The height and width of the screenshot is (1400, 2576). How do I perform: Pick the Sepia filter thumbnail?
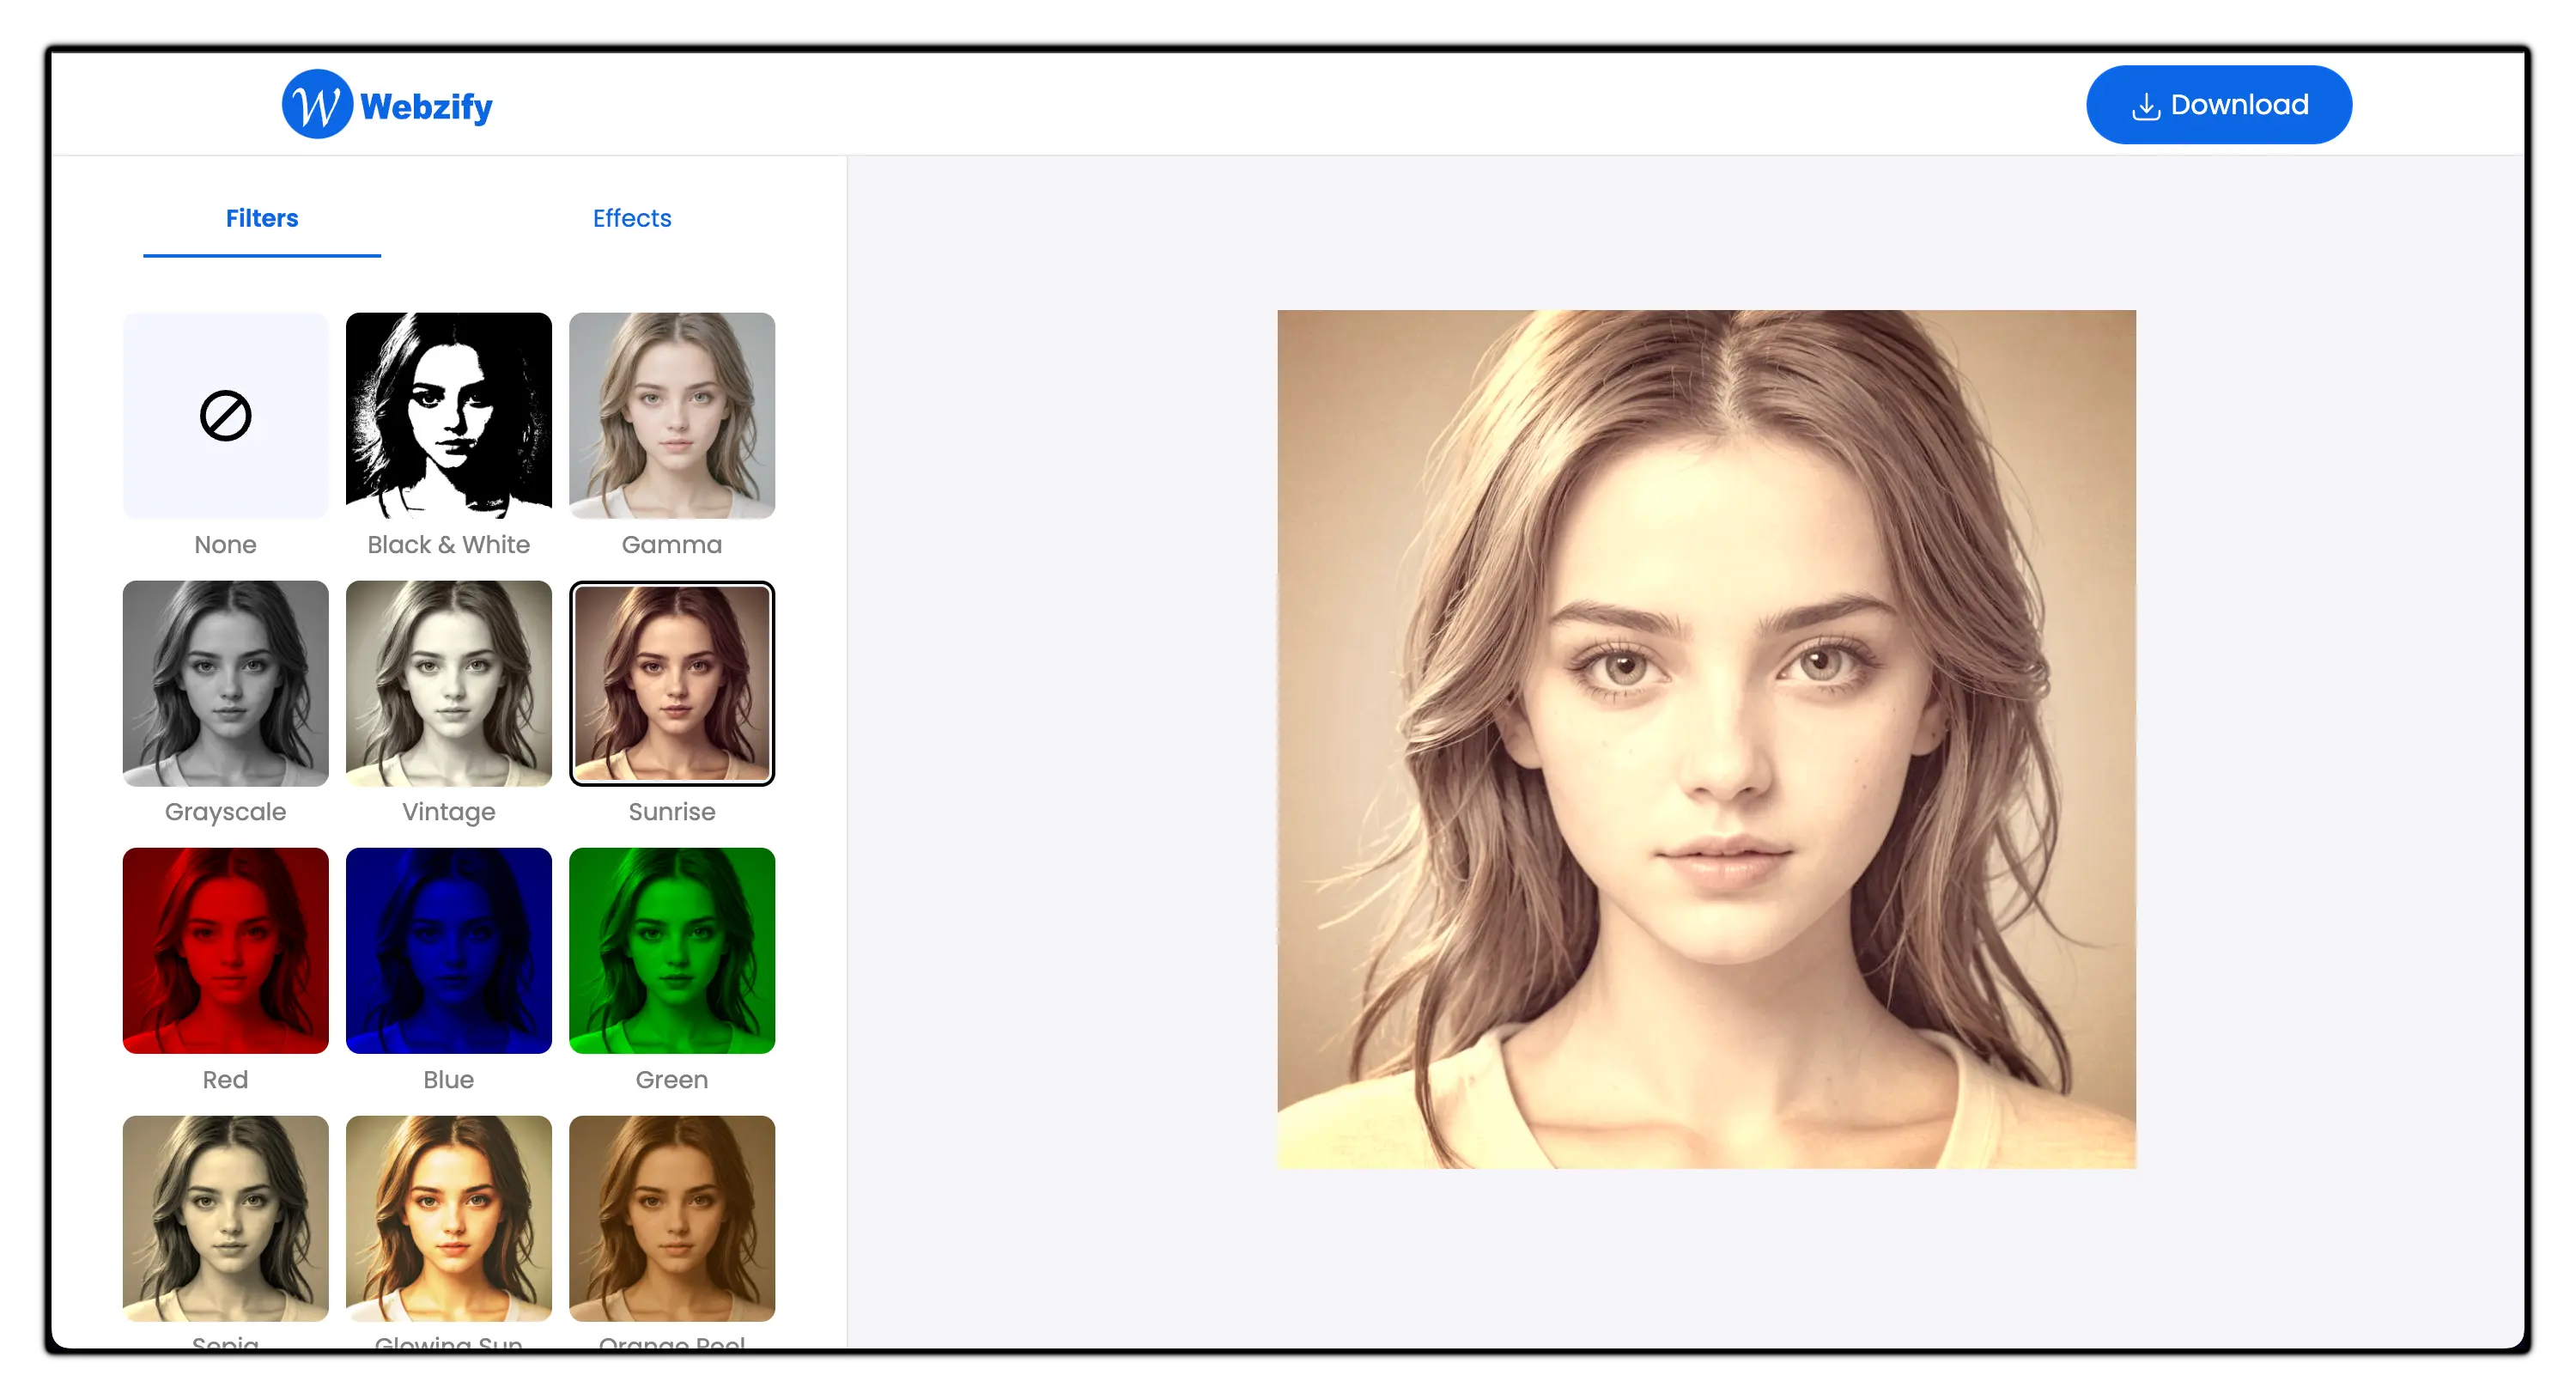pos(225,1217)
